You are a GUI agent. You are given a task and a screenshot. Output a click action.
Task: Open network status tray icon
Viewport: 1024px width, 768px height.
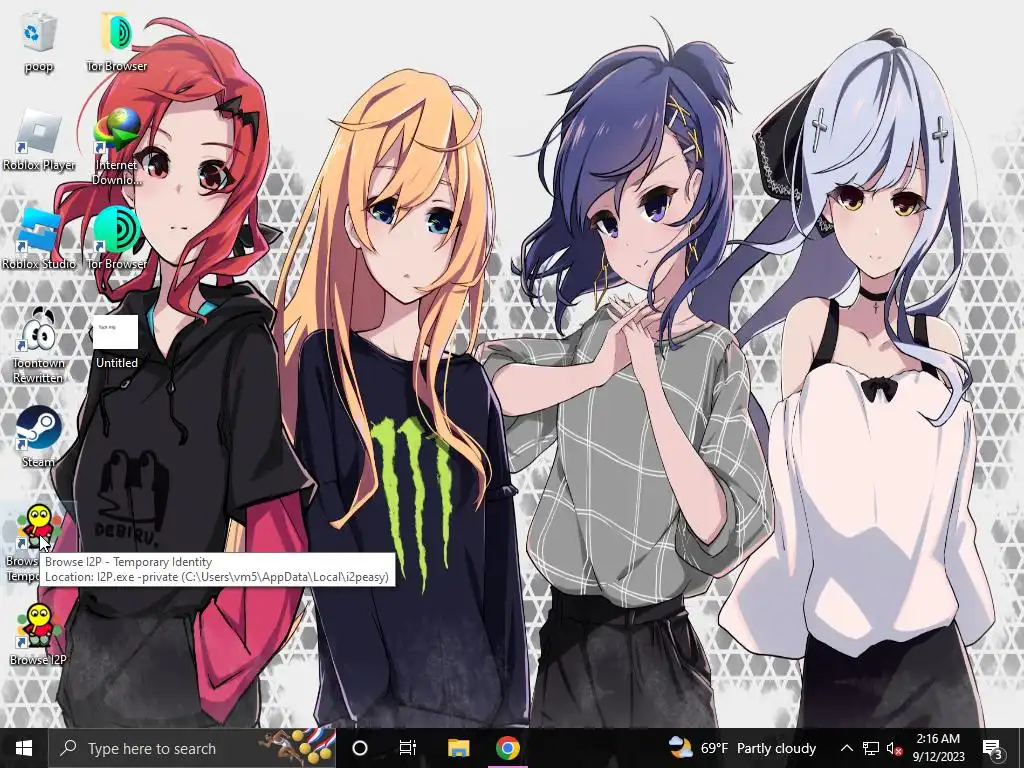click(871, 748)
